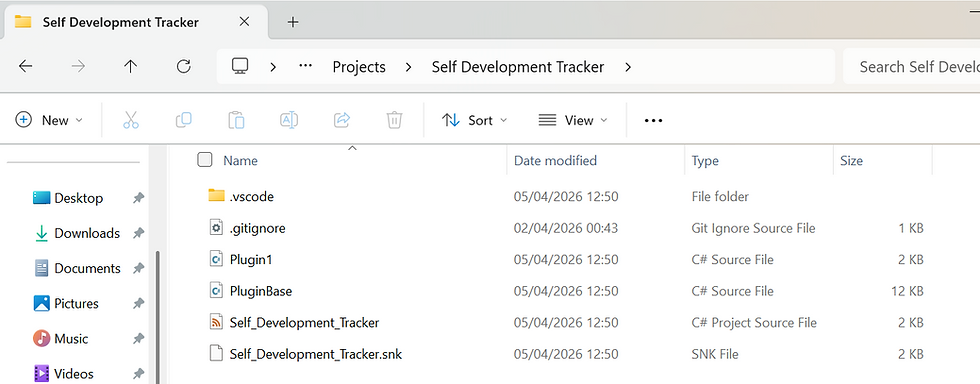980x384 pixels.
Task: Click the Share icon in toolbar
Action: coord(341,120)
